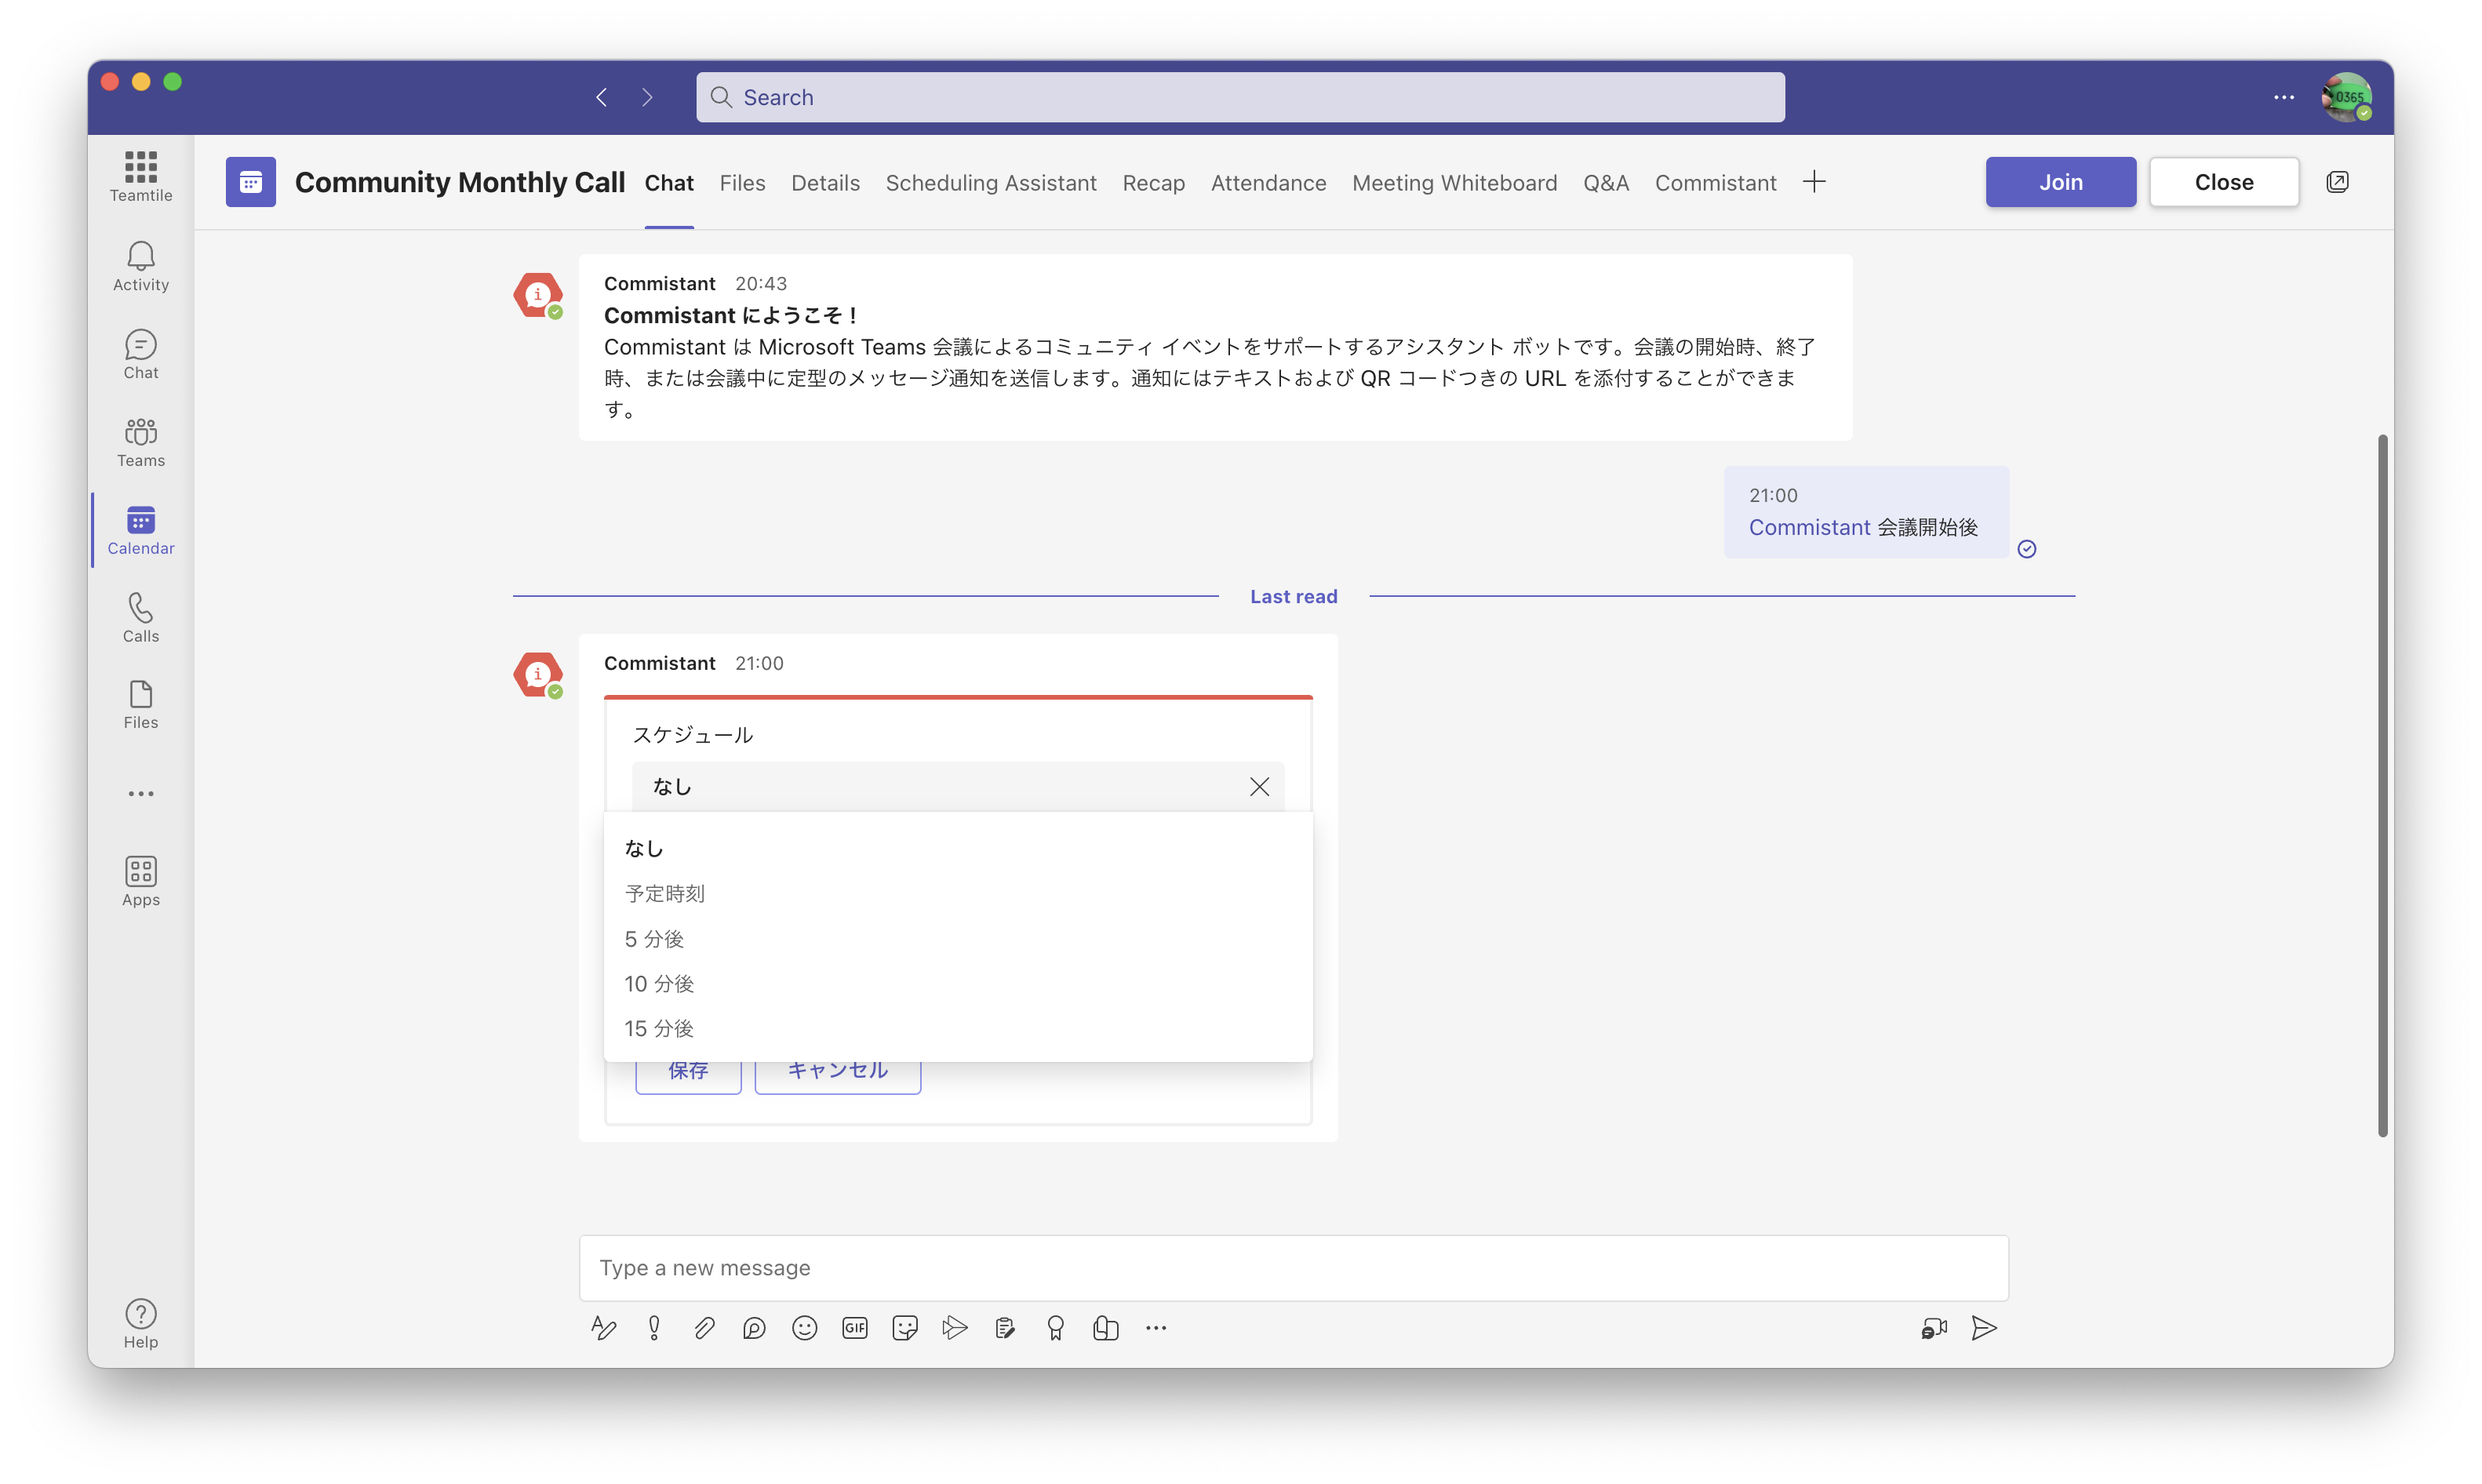Attach a file with the paperclip
The width and height of the screenshot is (2482, 1484).
704,1328
